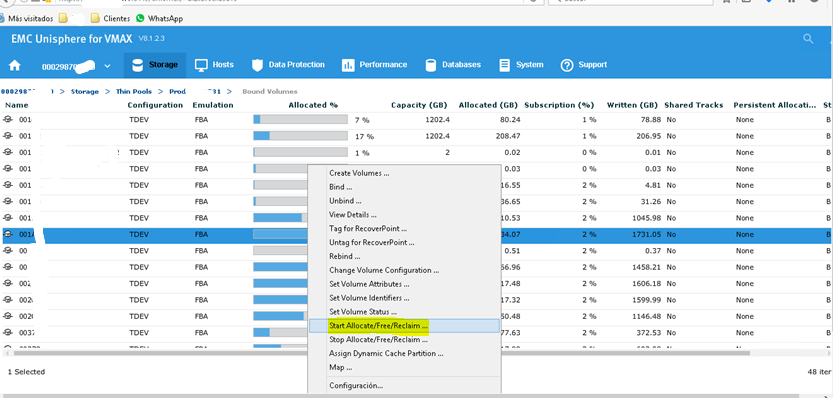Sort by Allocated (GB) column header
The width and height of the screenshot is (833, 401).
488,105
